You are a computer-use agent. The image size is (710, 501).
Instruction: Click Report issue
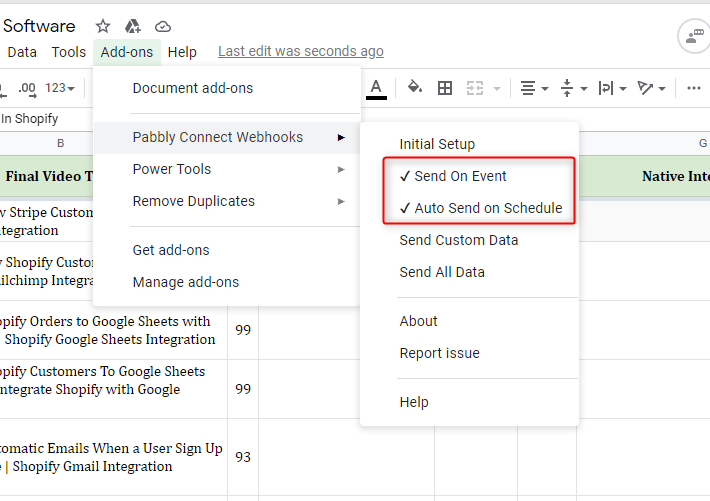[x=470, y=353]
